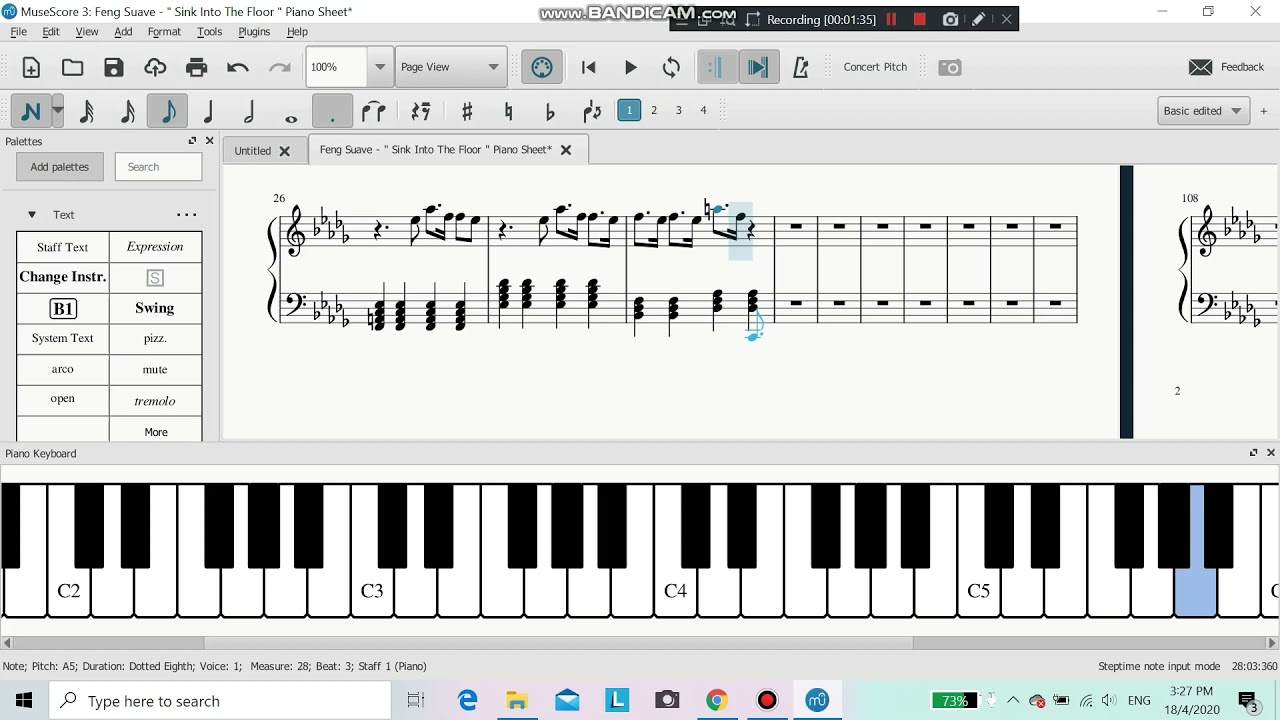Image resolution: width=1280 pixels, height=720 pixels.
Task: Apply a natural accidental
Action: coord(508,111)
